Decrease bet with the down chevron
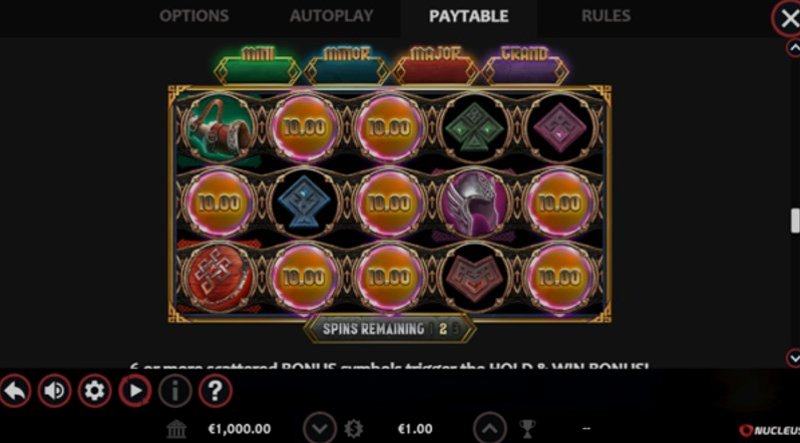Viewport: 800px width, 443px height. (320, 429)
